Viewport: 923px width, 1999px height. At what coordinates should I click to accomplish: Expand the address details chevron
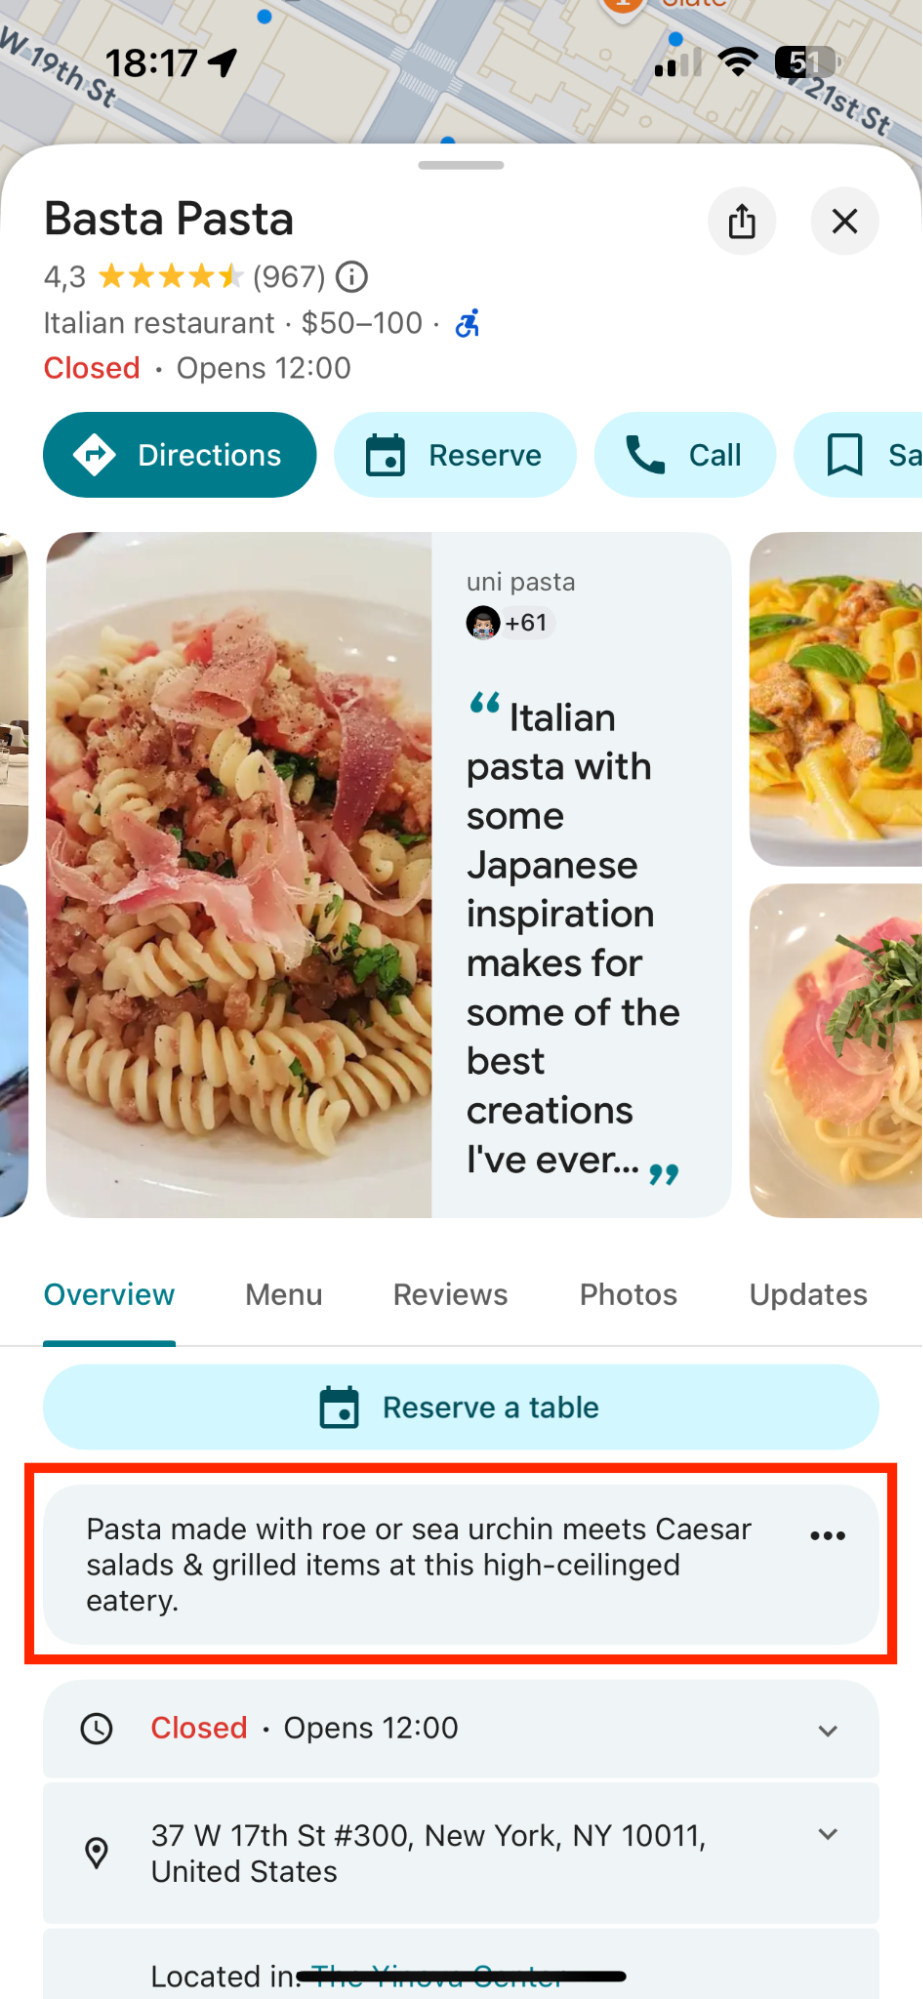click(x=828, y=1834)
